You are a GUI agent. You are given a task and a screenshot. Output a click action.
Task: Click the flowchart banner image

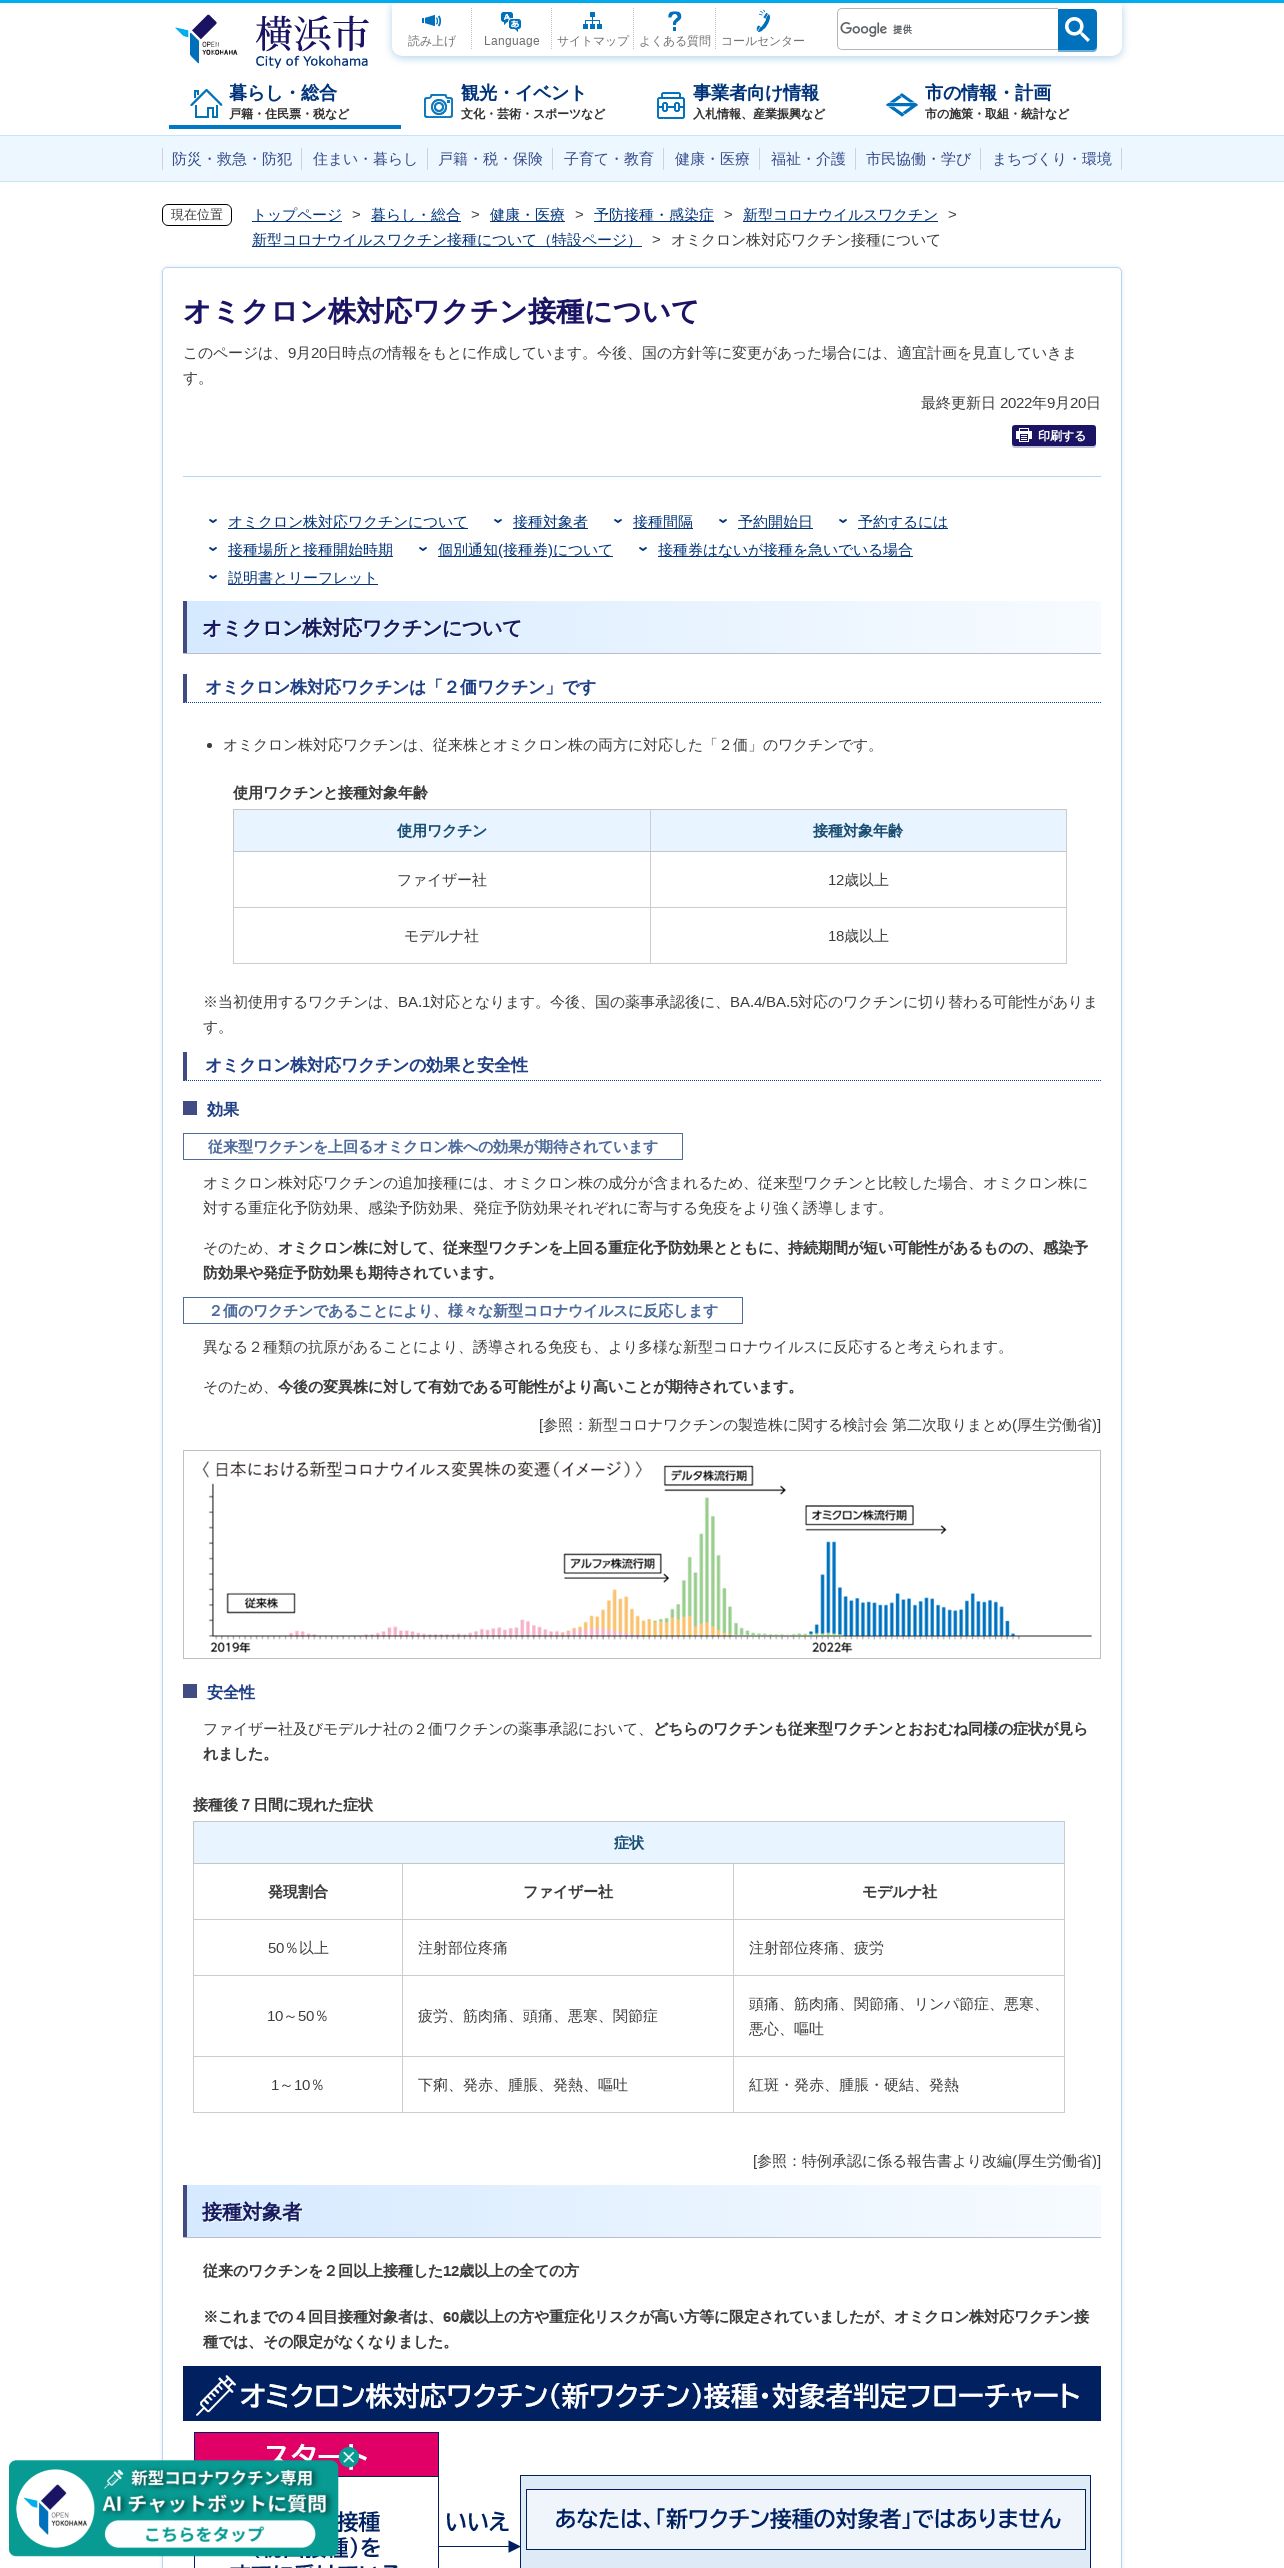[642, 2393]
